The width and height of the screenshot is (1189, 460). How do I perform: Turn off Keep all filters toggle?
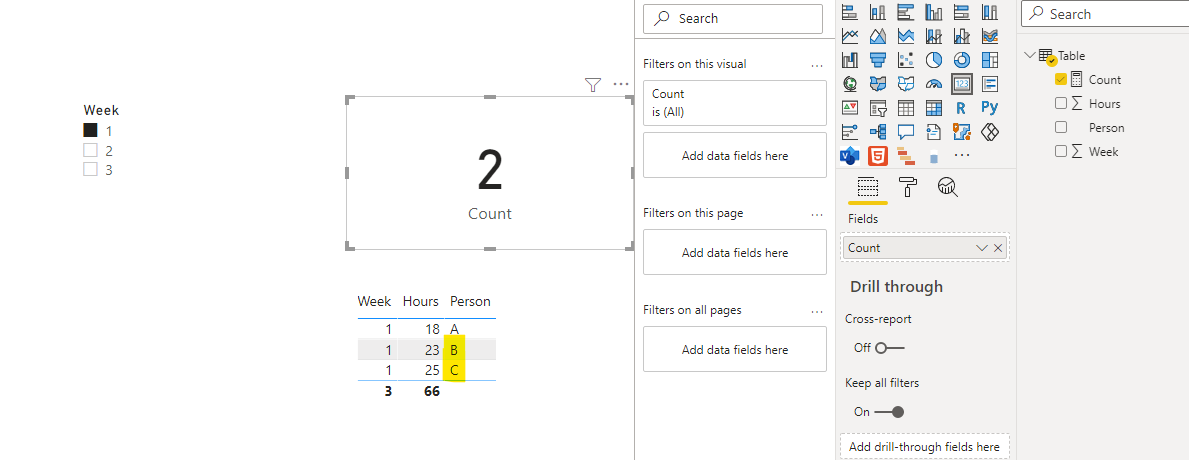(x=889, y=411)
